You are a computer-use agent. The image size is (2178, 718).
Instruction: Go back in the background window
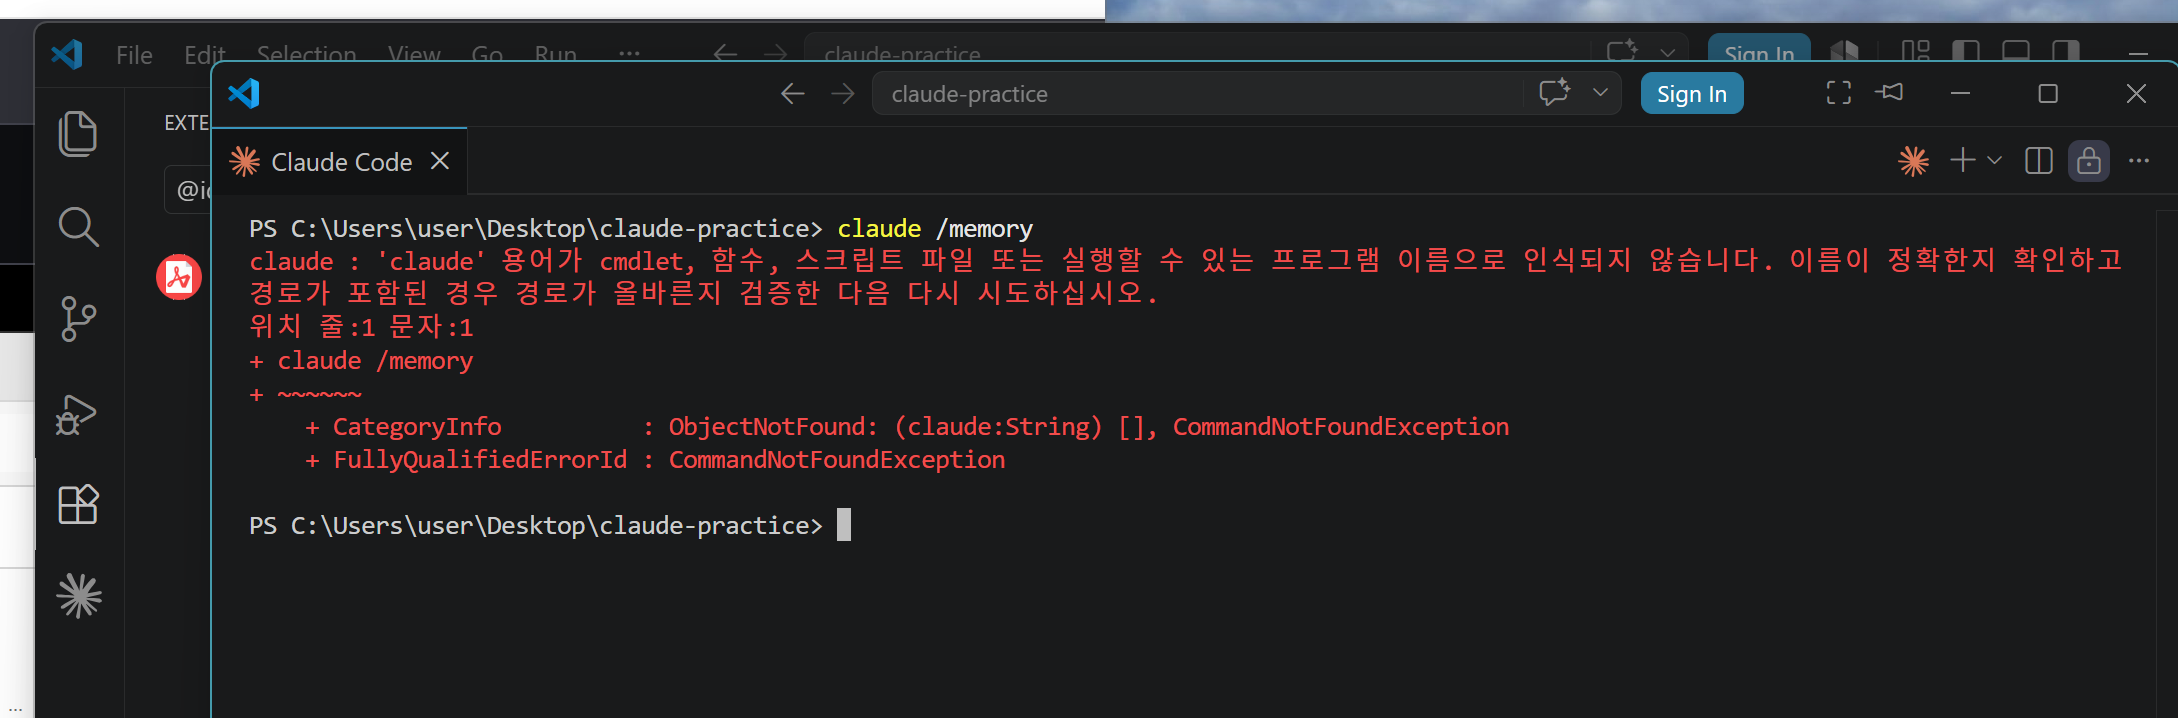click(x=725, y=53)
